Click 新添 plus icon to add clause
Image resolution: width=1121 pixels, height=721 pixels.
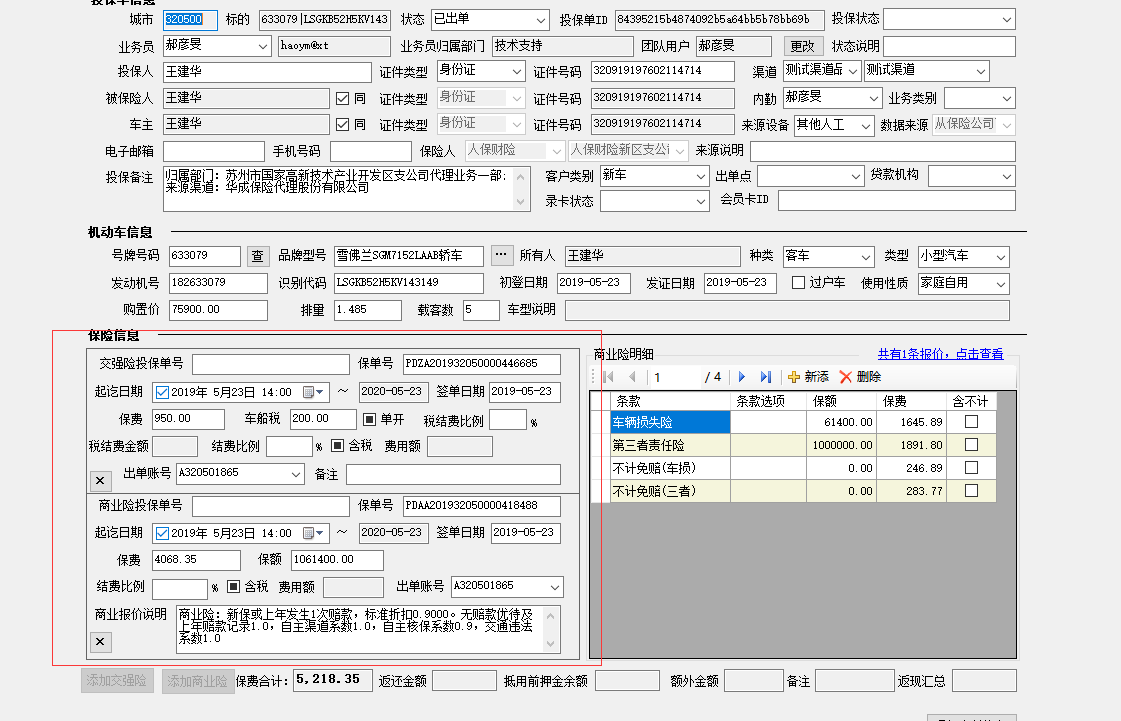coord(796,377)
